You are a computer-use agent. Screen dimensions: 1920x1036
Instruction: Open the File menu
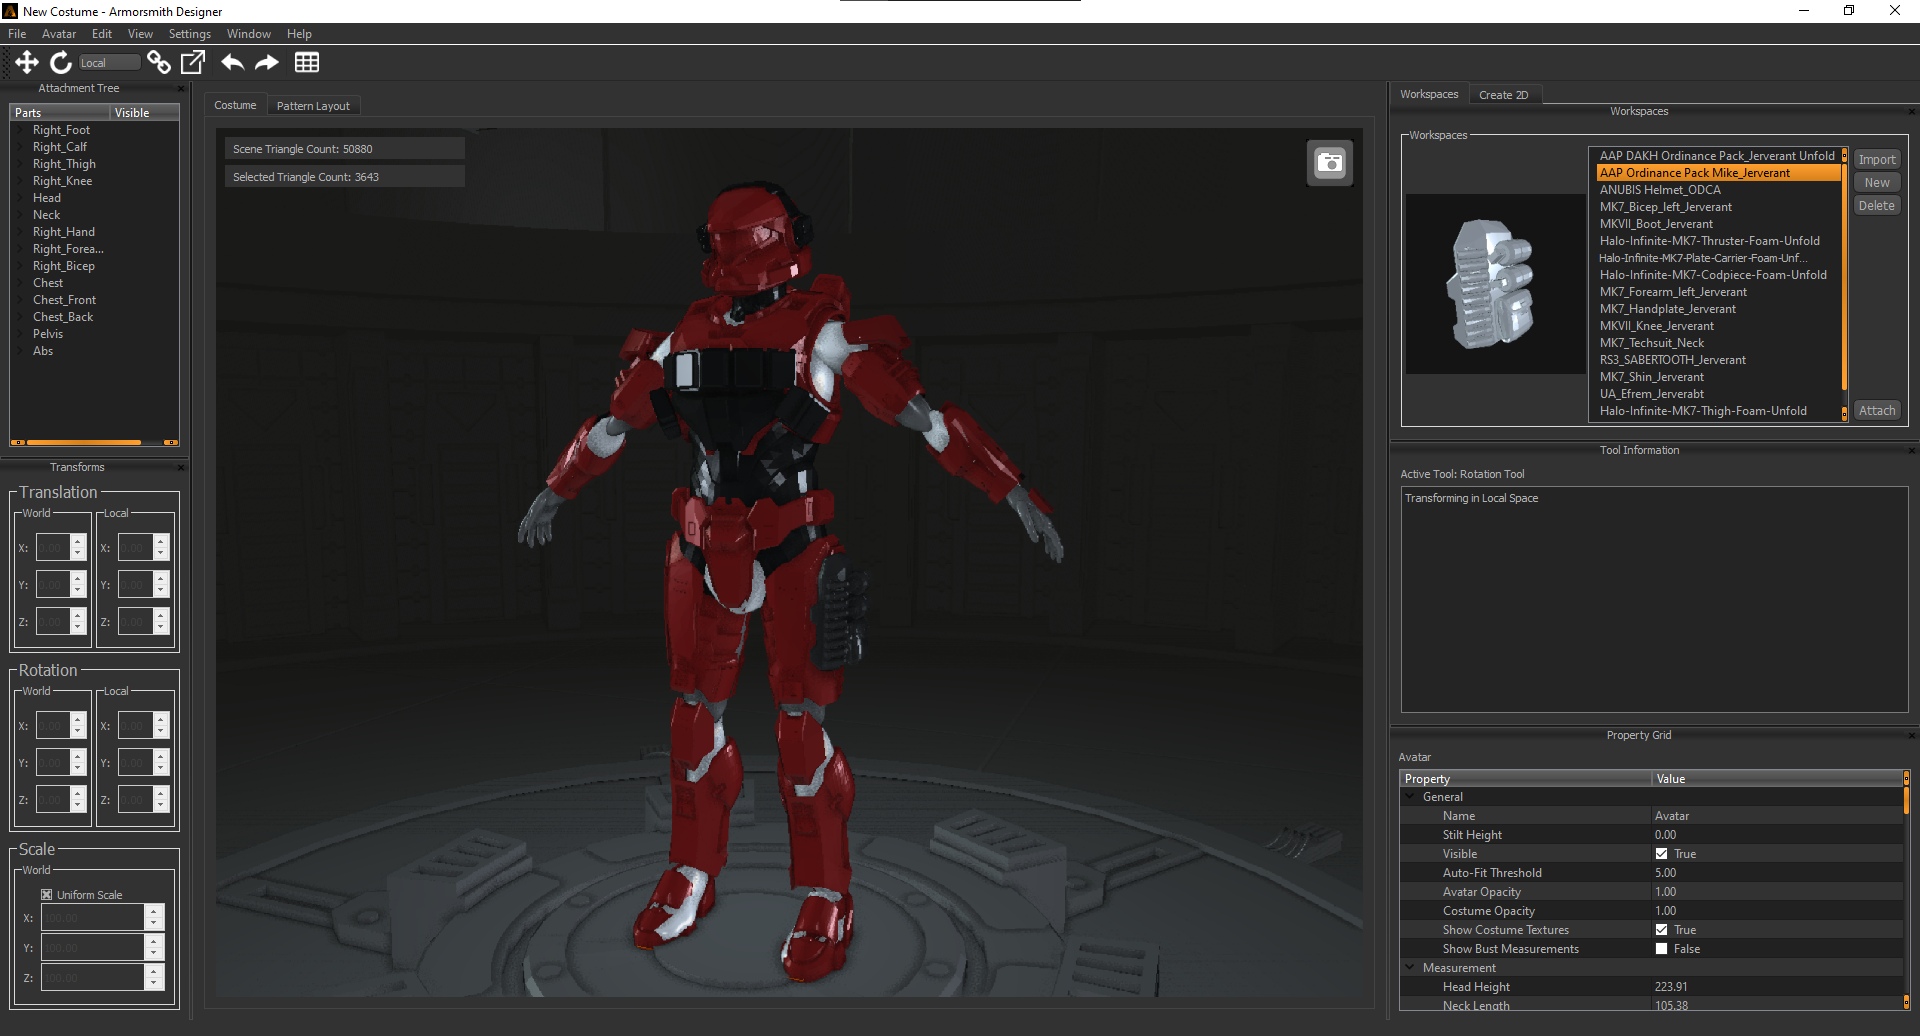17,34
